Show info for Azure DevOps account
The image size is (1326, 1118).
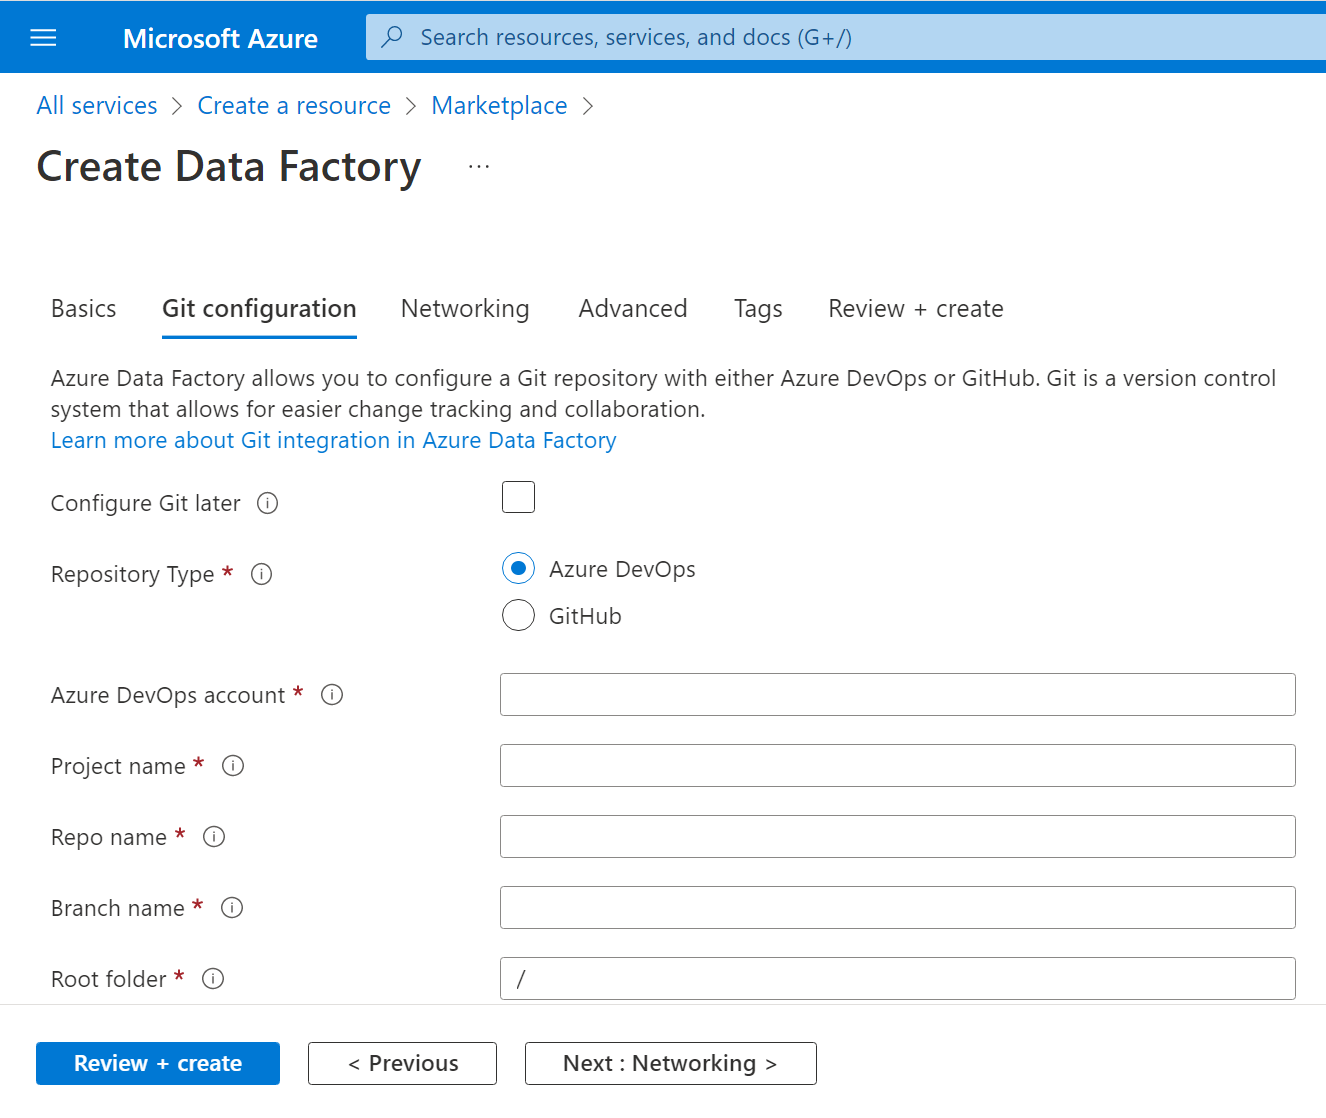[x=332, y=695]
